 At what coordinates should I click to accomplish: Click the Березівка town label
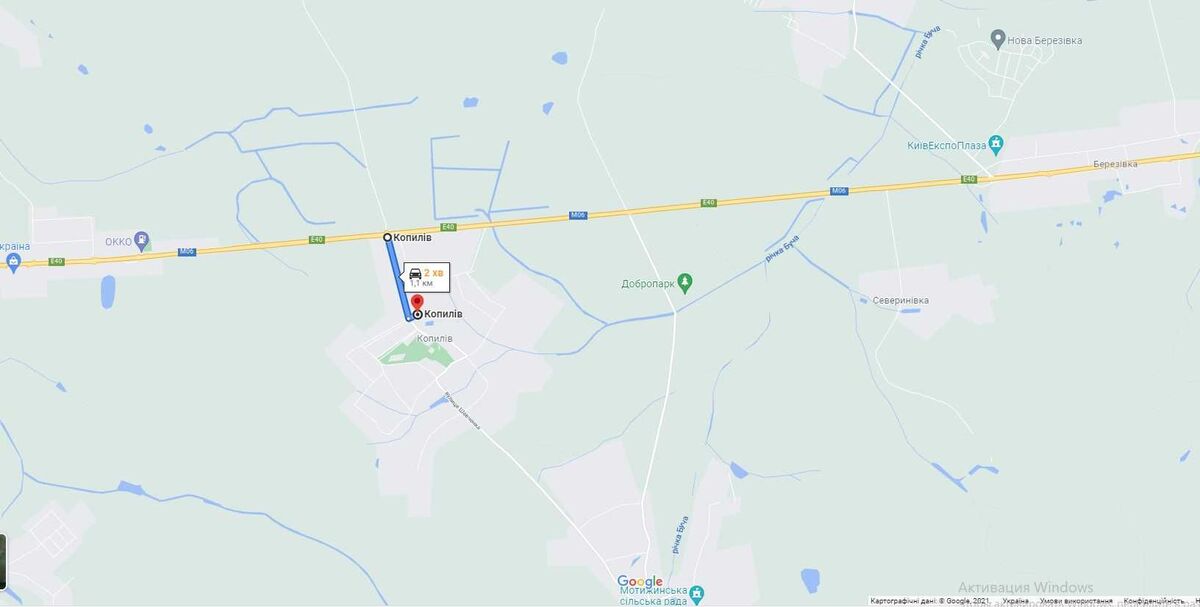pos(1116,164)
